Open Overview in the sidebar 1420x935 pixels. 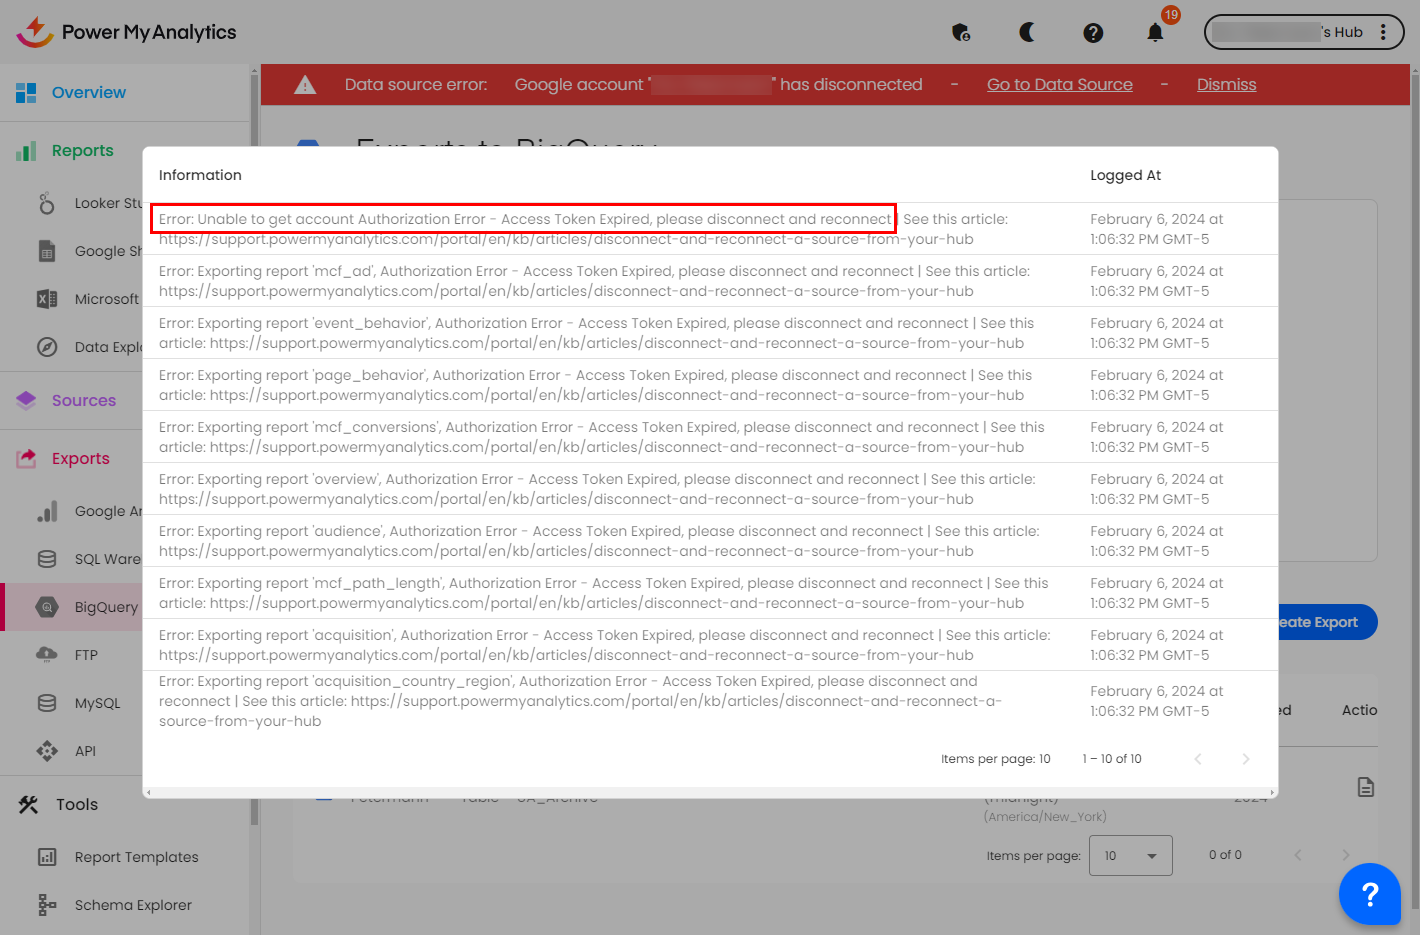[88, 93]
